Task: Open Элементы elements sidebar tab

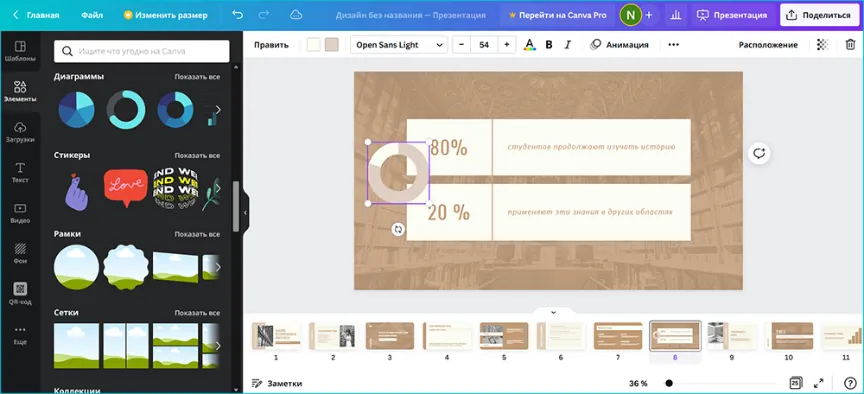Action: coord(20,91)
